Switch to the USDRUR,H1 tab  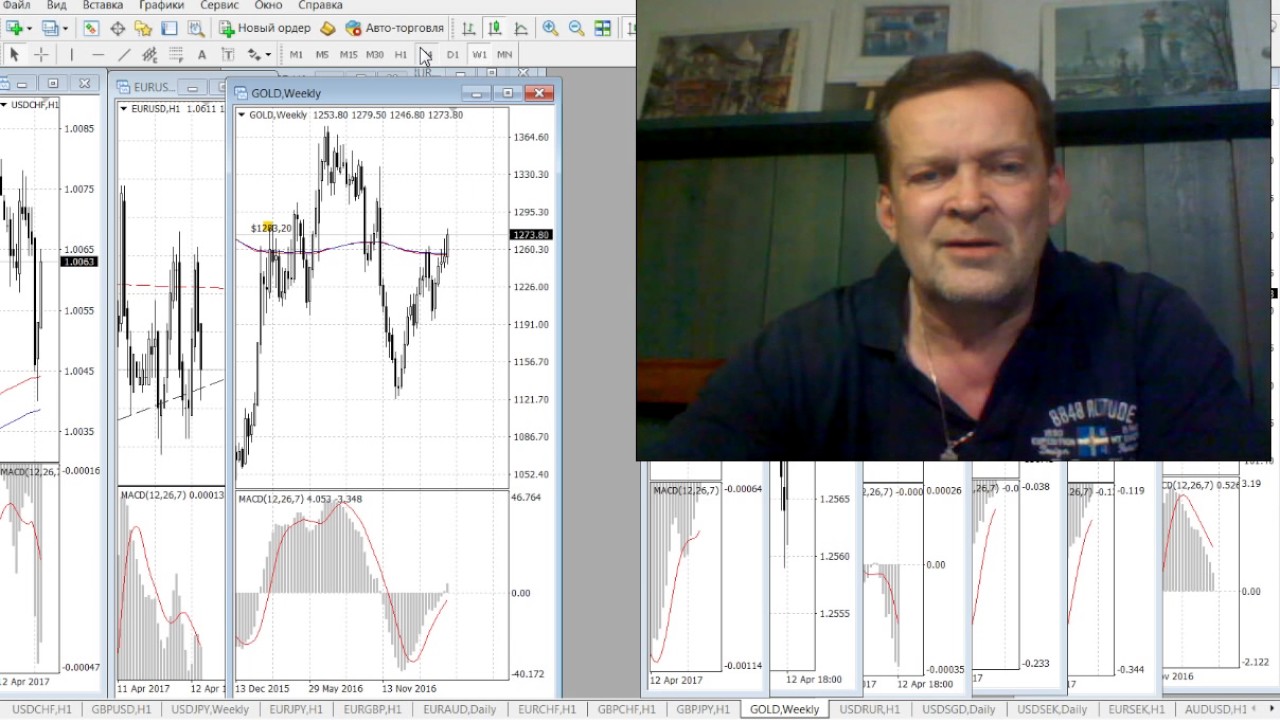click(x=871, y=709)
